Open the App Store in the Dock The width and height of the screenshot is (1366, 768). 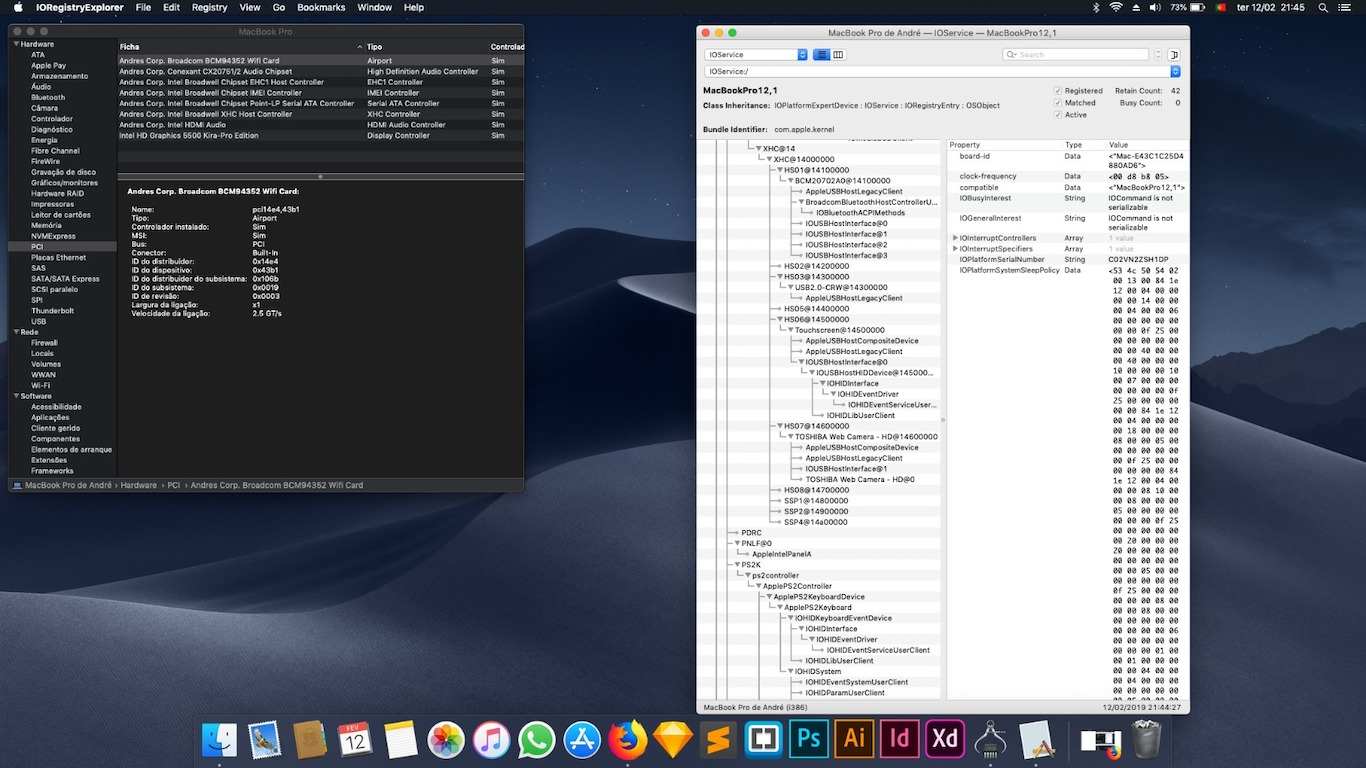pyautogui.click(x=582, y=740)
